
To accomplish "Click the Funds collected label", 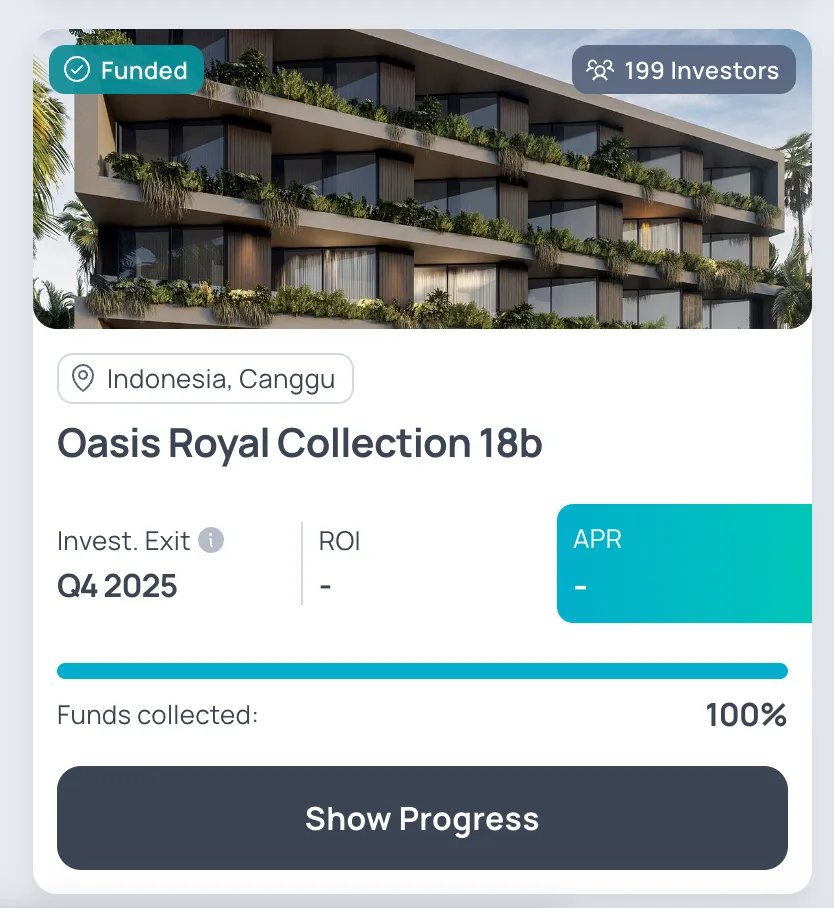I will pos(157,715).
